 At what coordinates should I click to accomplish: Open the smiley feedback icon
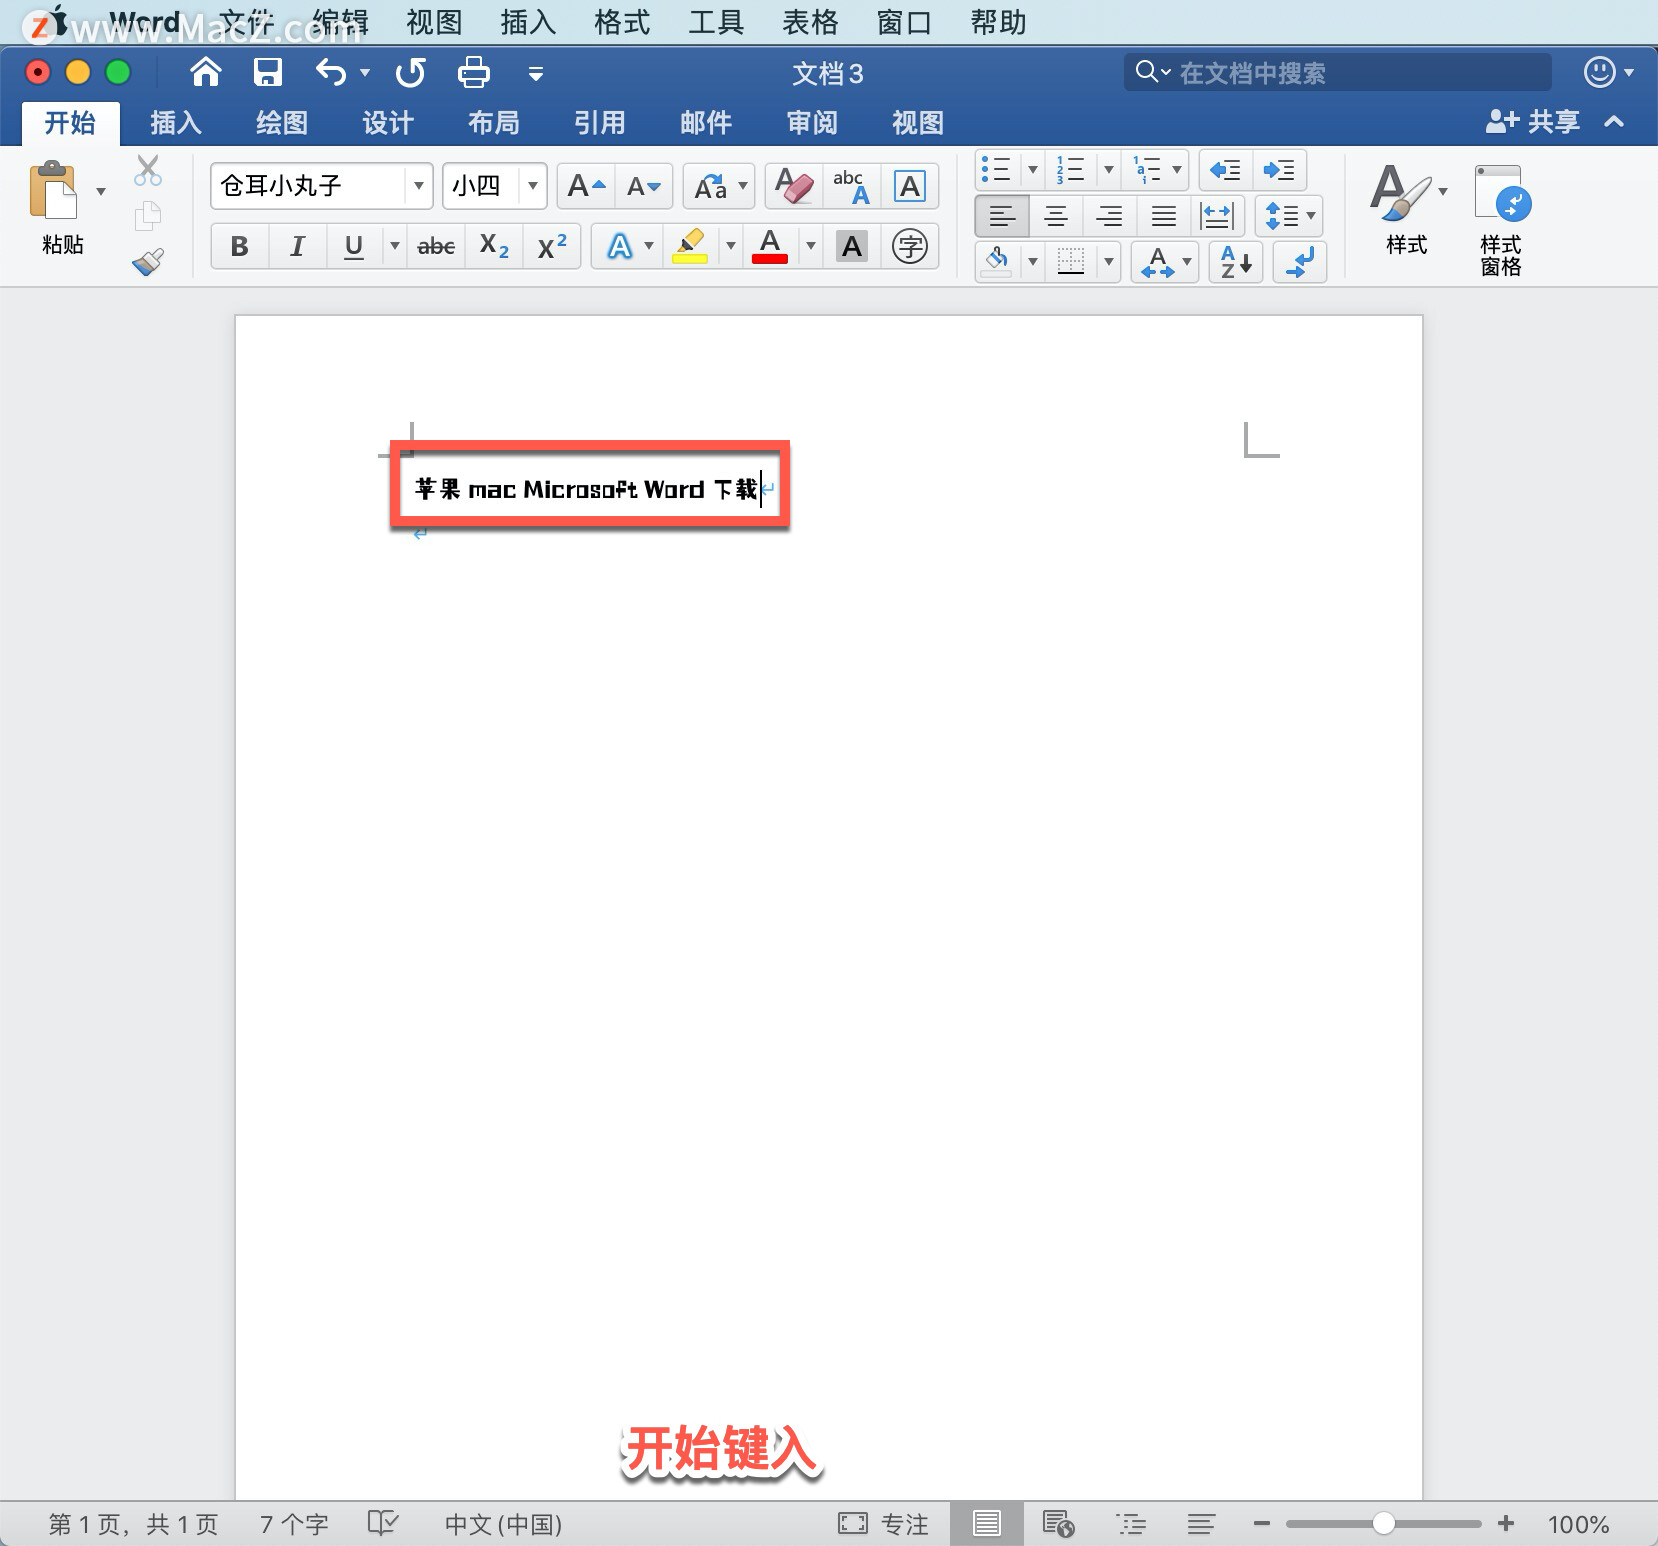1600,72
